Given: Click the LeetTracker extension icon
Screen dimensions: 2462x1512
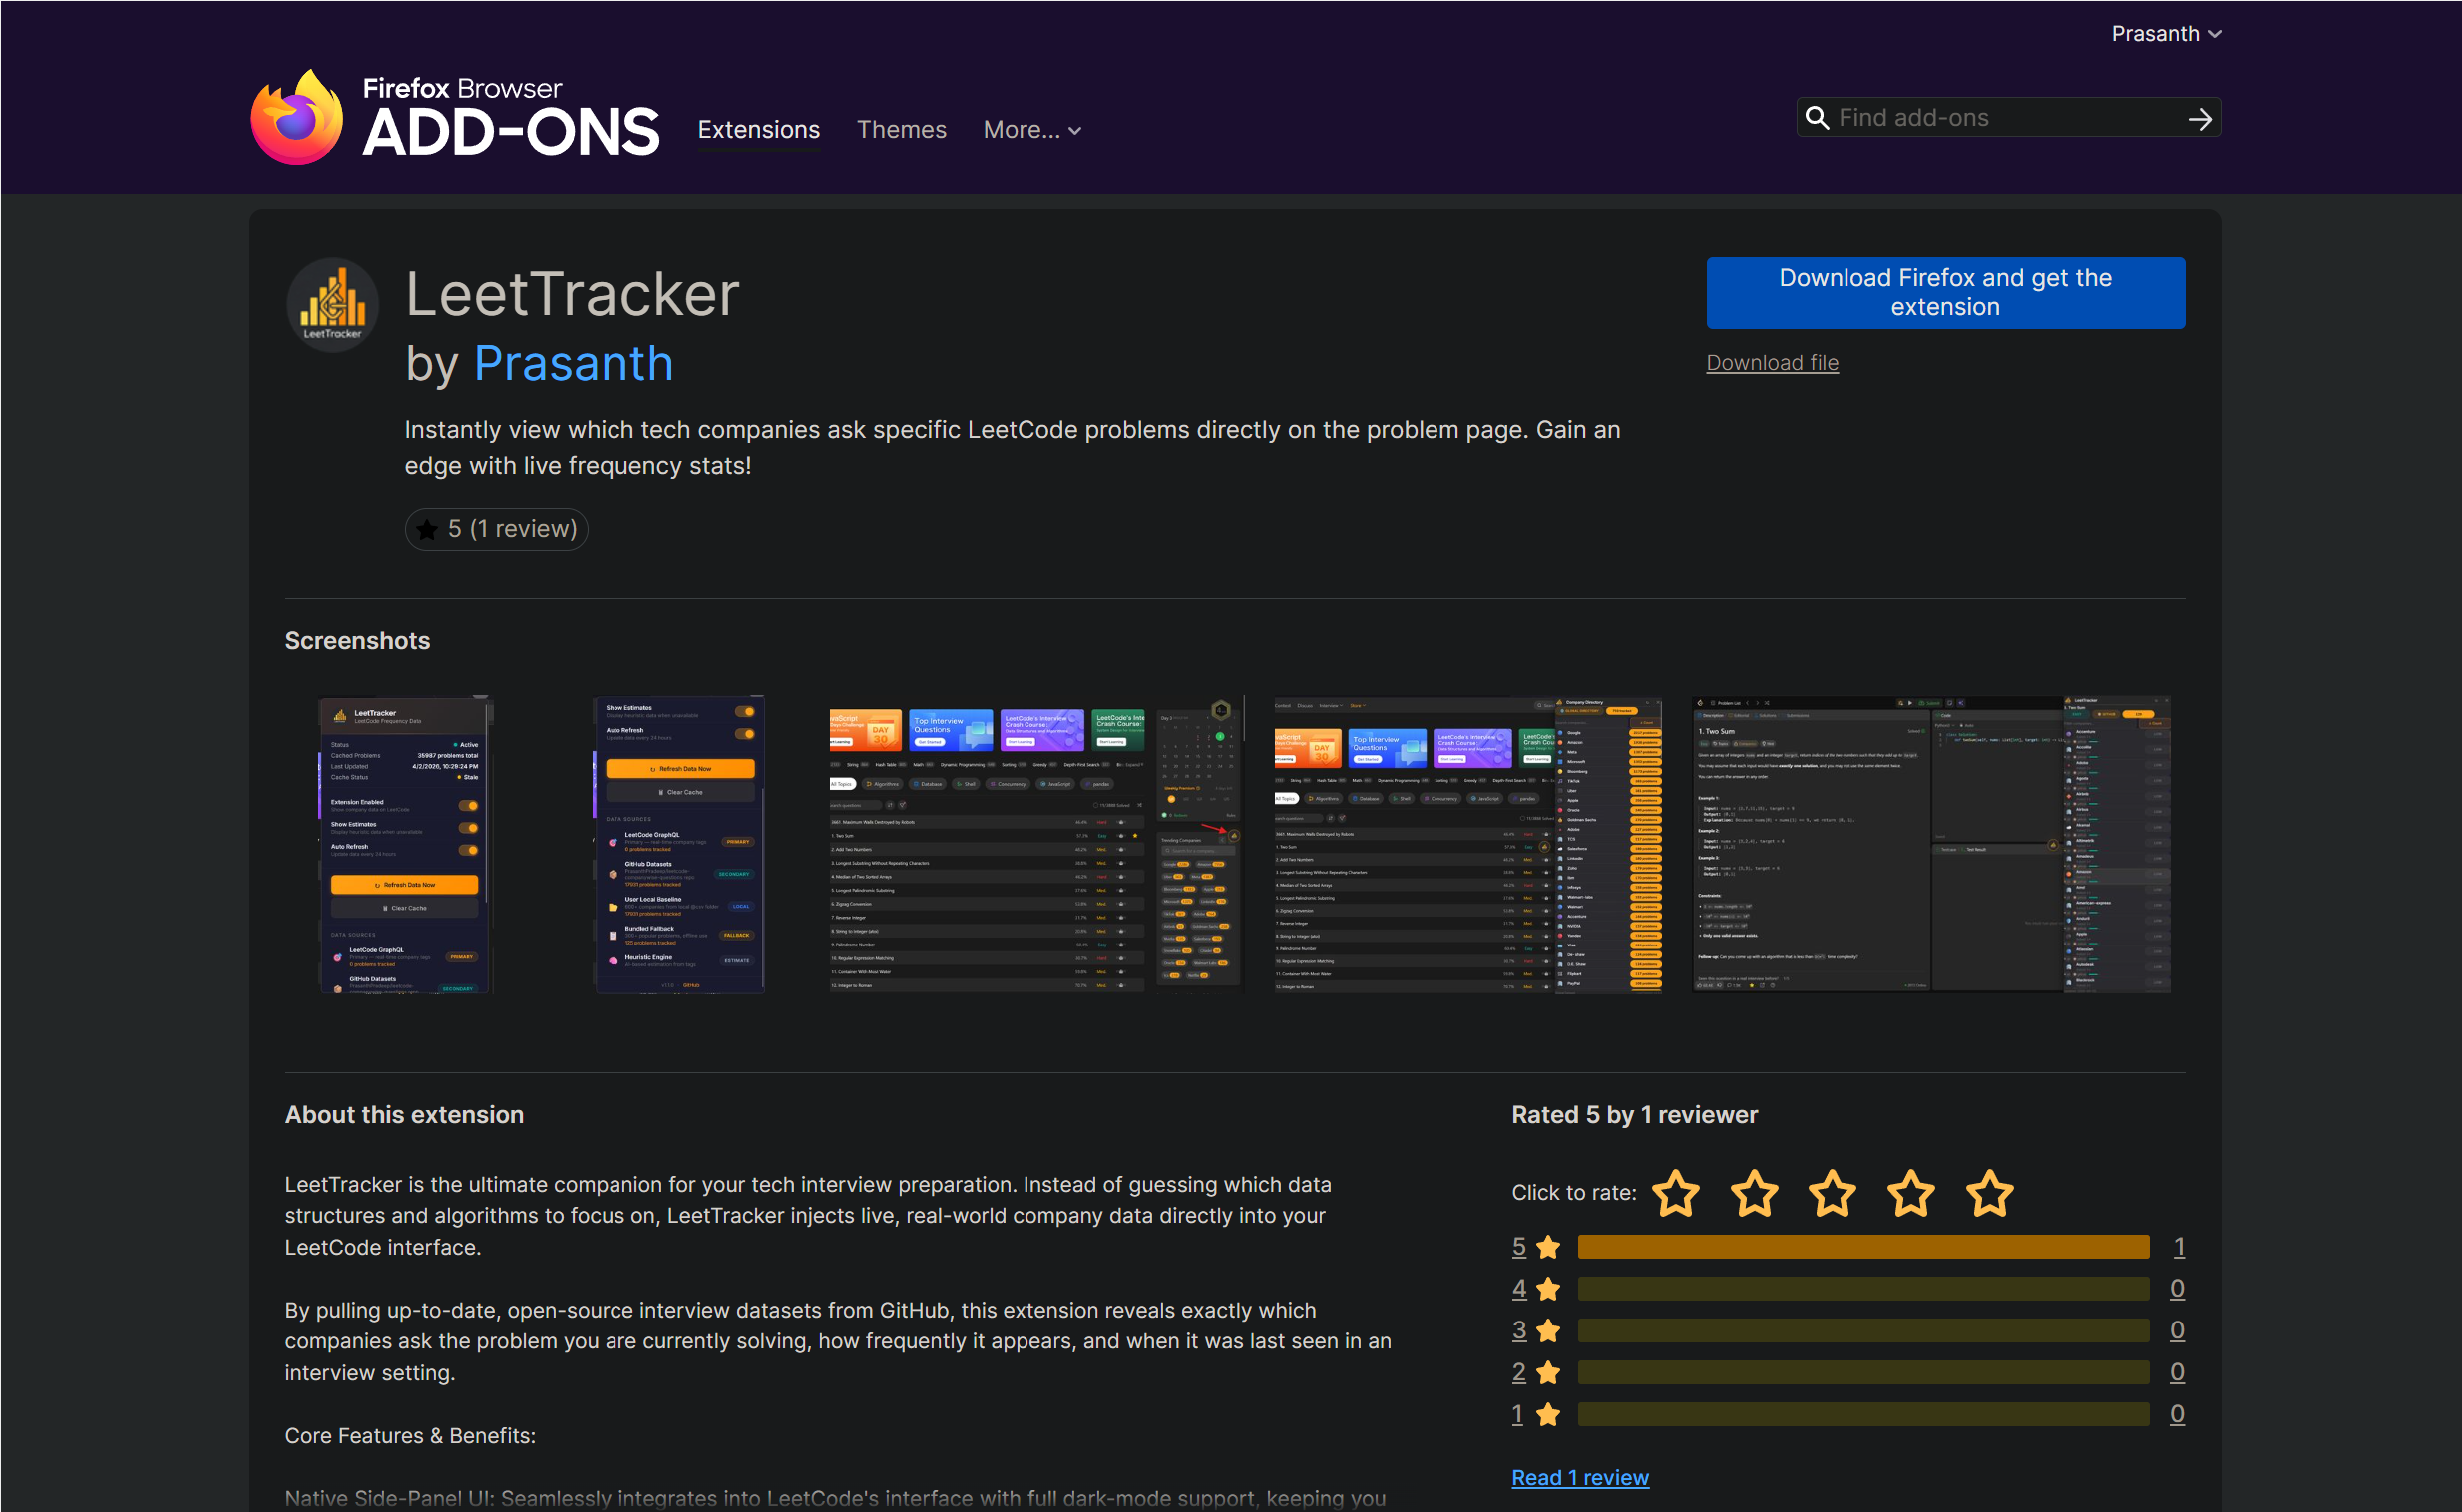Looking at the screenshot, I should pos(332,304).
